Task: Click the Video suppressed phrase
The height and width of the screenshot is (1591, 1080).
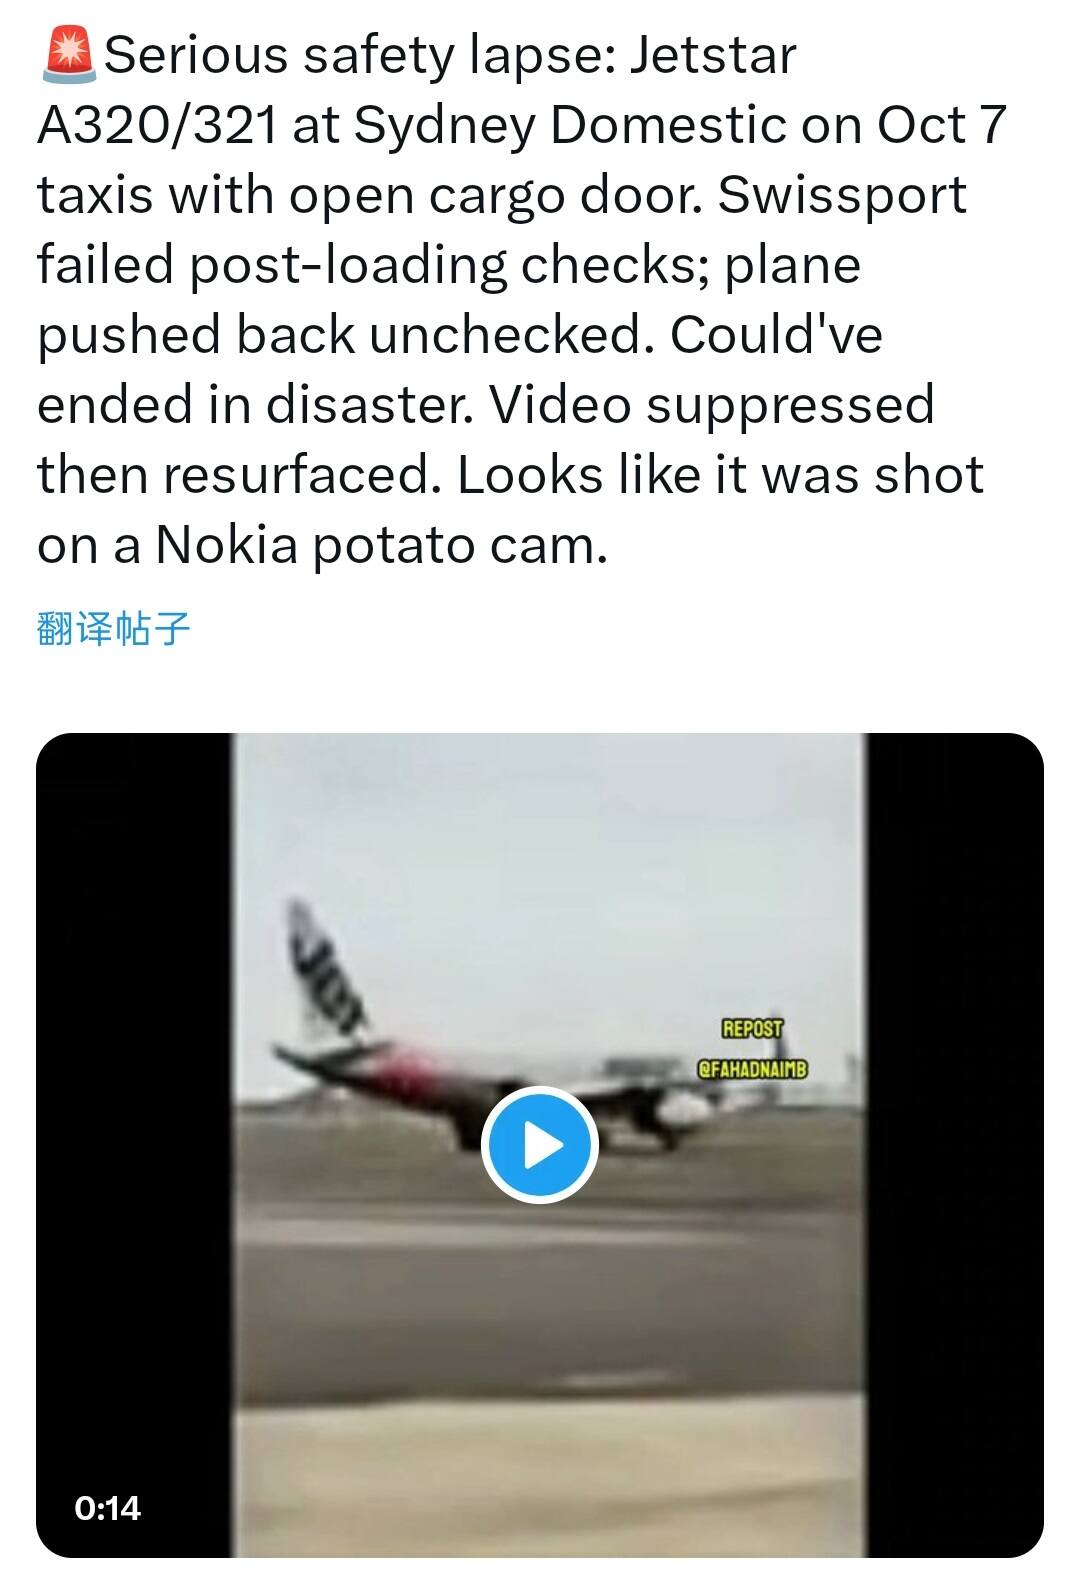Action: [711, 405]
